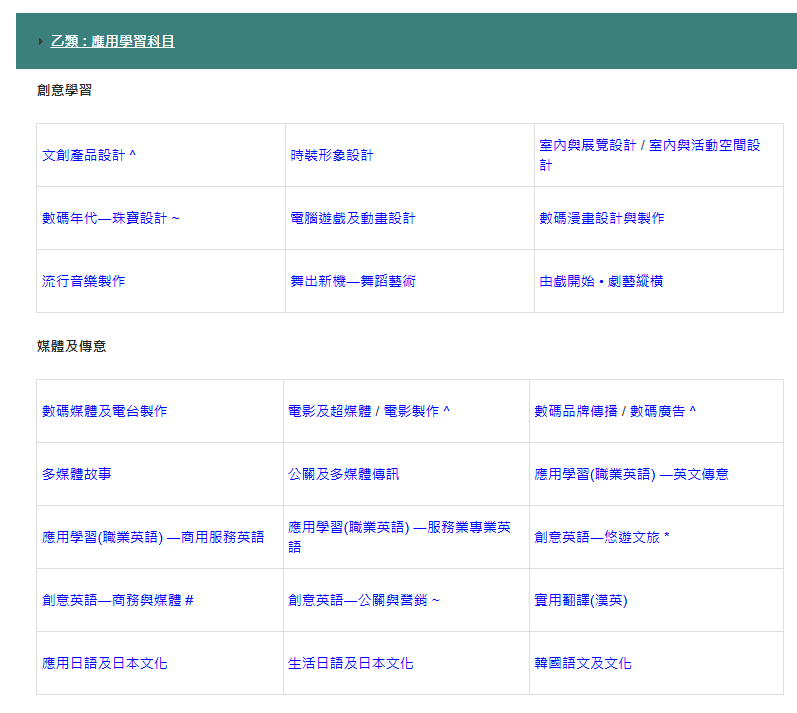Select 室內與展覽設計 / 室內與活動空間設計 link

[x=649, y=146]
